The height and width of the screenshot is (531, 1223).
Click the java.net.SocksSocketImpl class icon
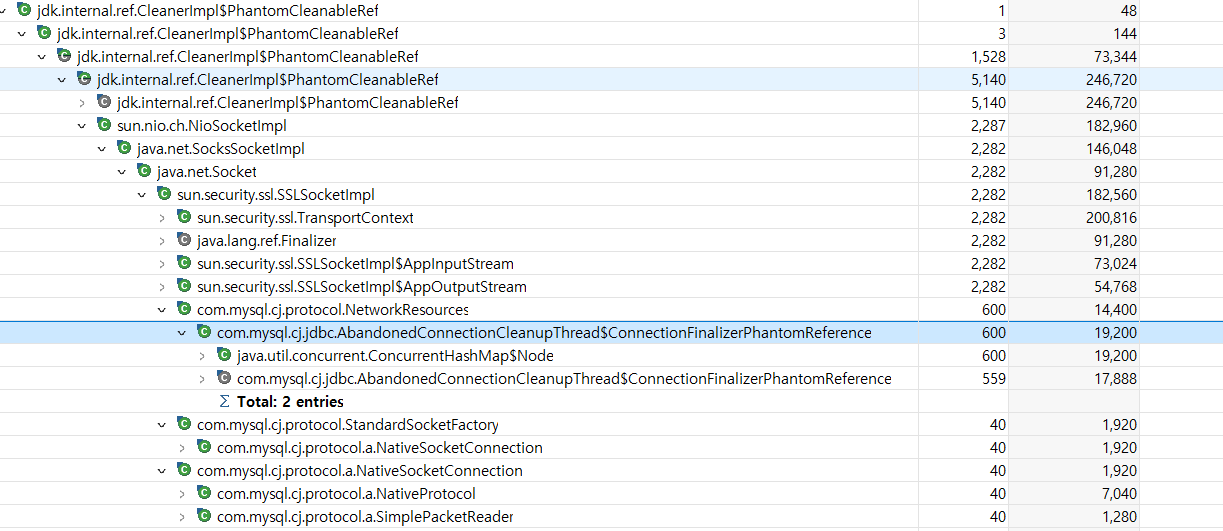click(124, 148)
